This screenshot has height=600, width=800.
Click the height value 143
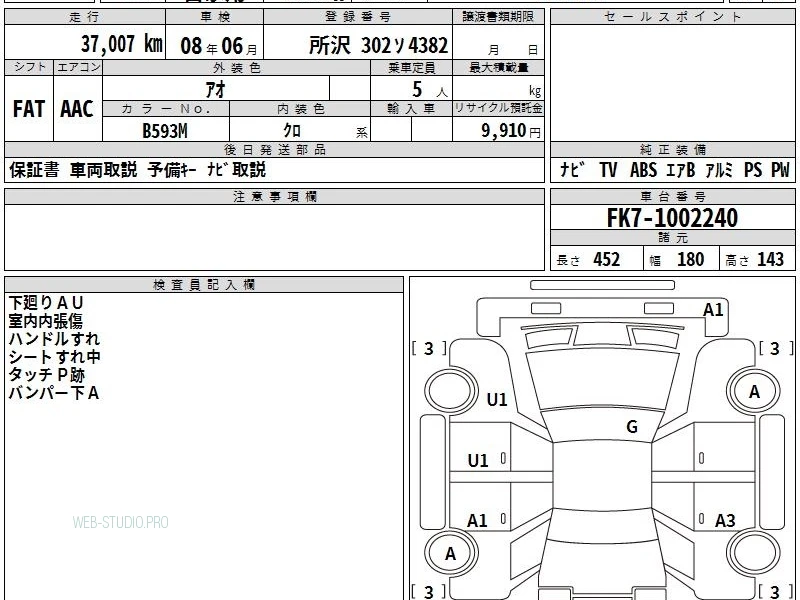(x=770, y=259)
